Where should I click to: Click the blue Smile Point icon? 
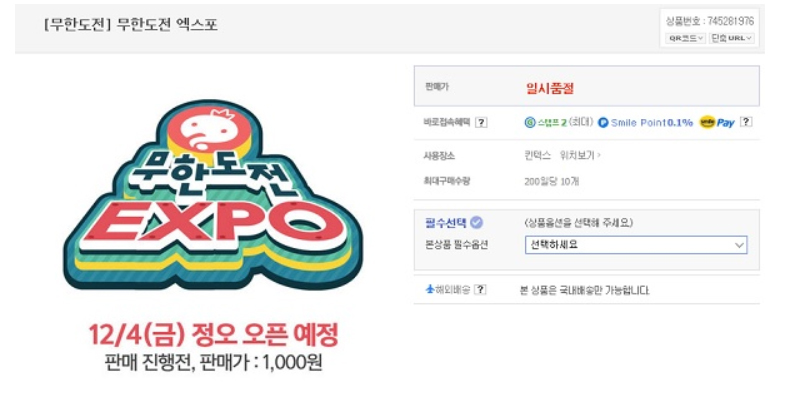[x=603, y=122]
